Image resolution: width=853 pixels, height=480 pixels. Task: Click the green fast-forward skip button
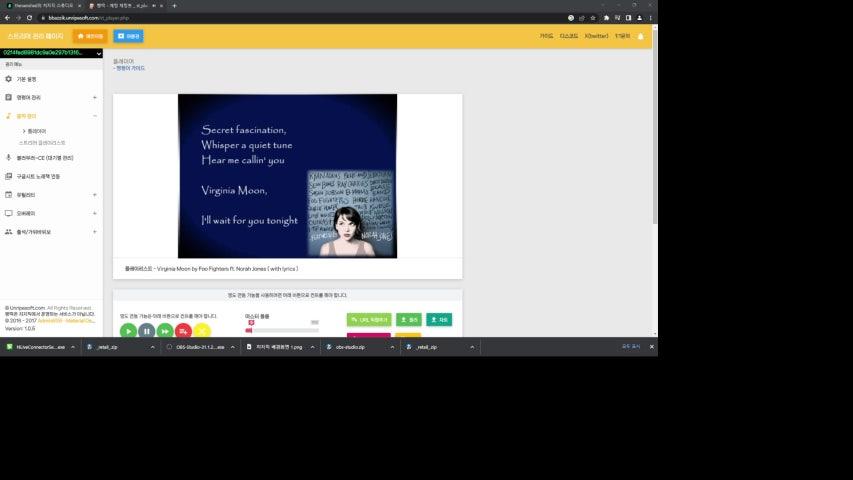pos(165,331)
